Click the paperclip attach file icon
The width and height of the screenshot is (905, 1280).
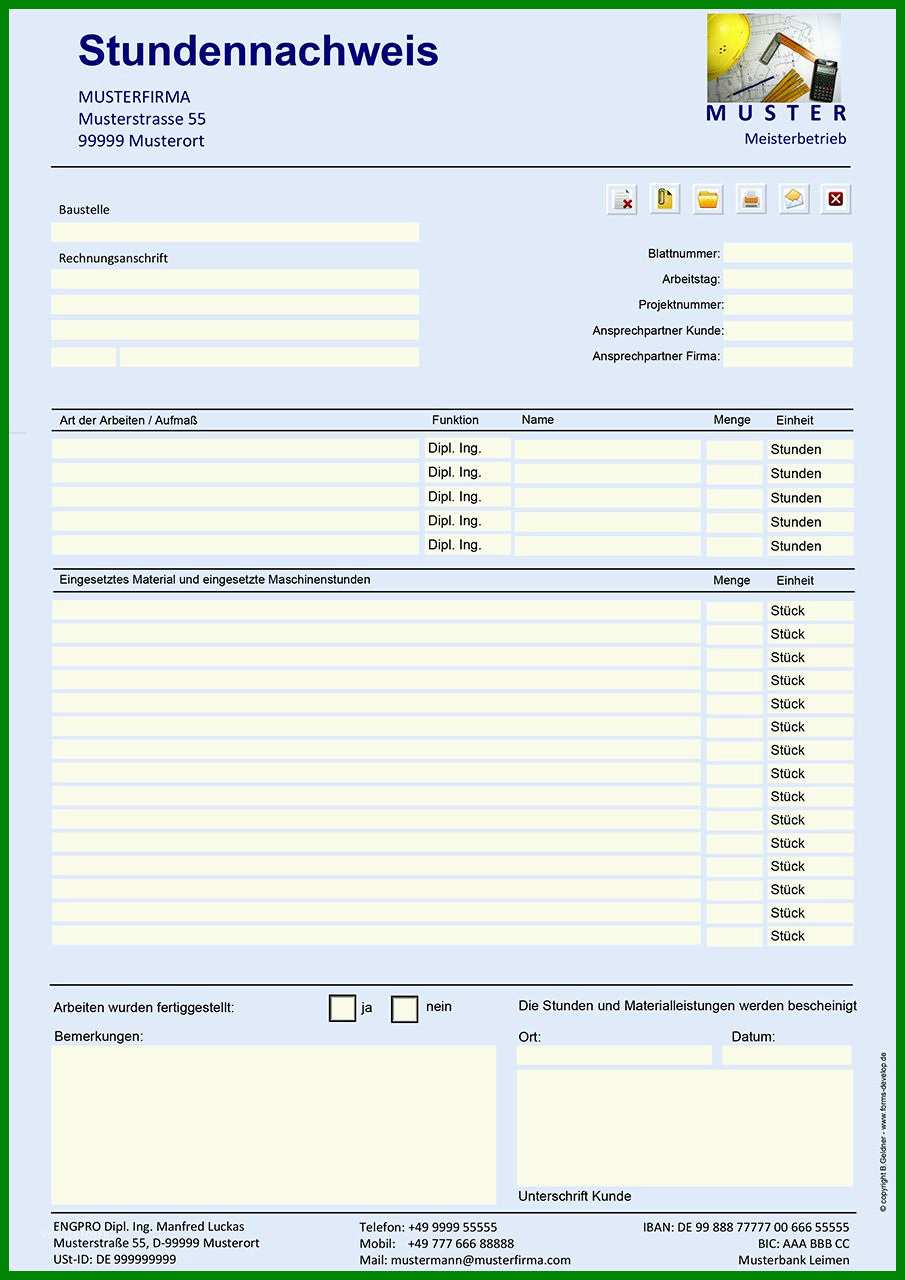coord(665,199)
